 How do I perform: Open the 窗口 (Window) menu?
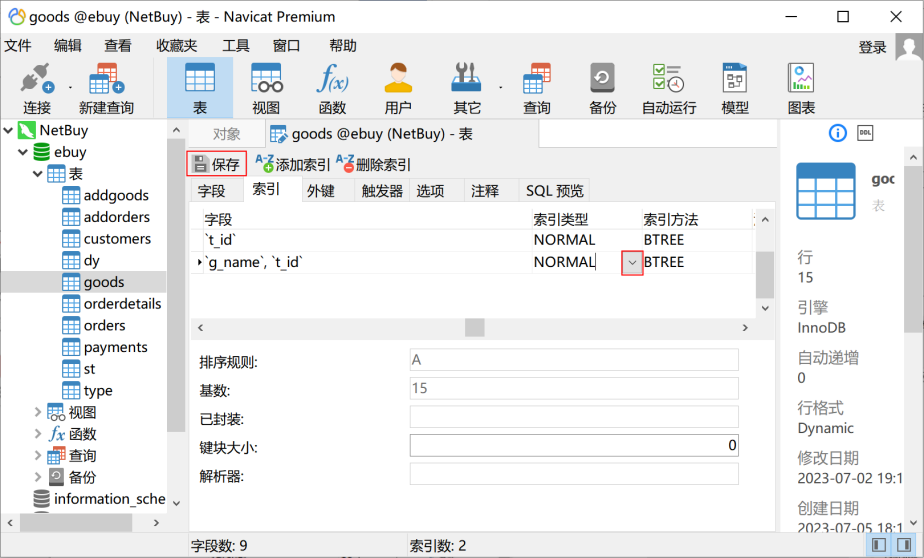pos(286,46)
